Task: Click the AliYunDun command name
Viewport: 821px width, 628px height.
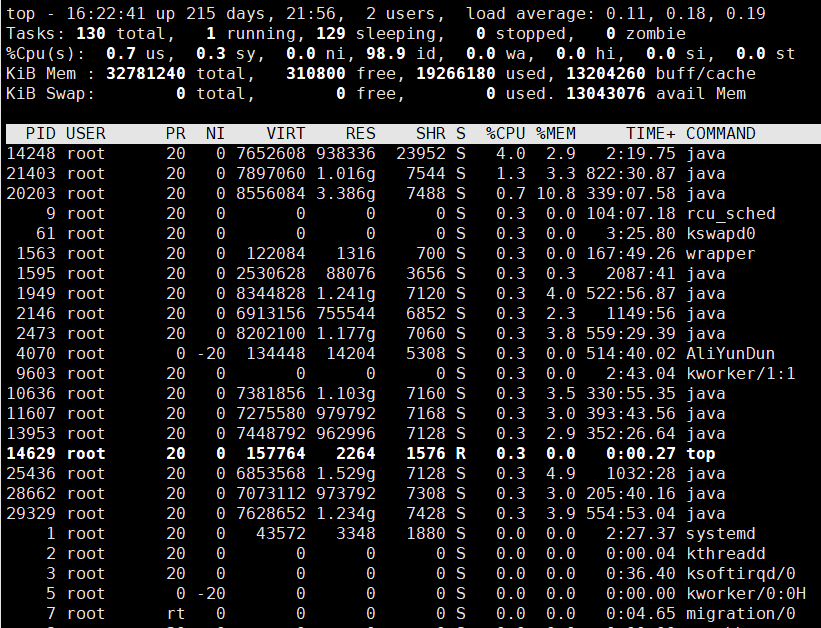Action: (730, 354)
